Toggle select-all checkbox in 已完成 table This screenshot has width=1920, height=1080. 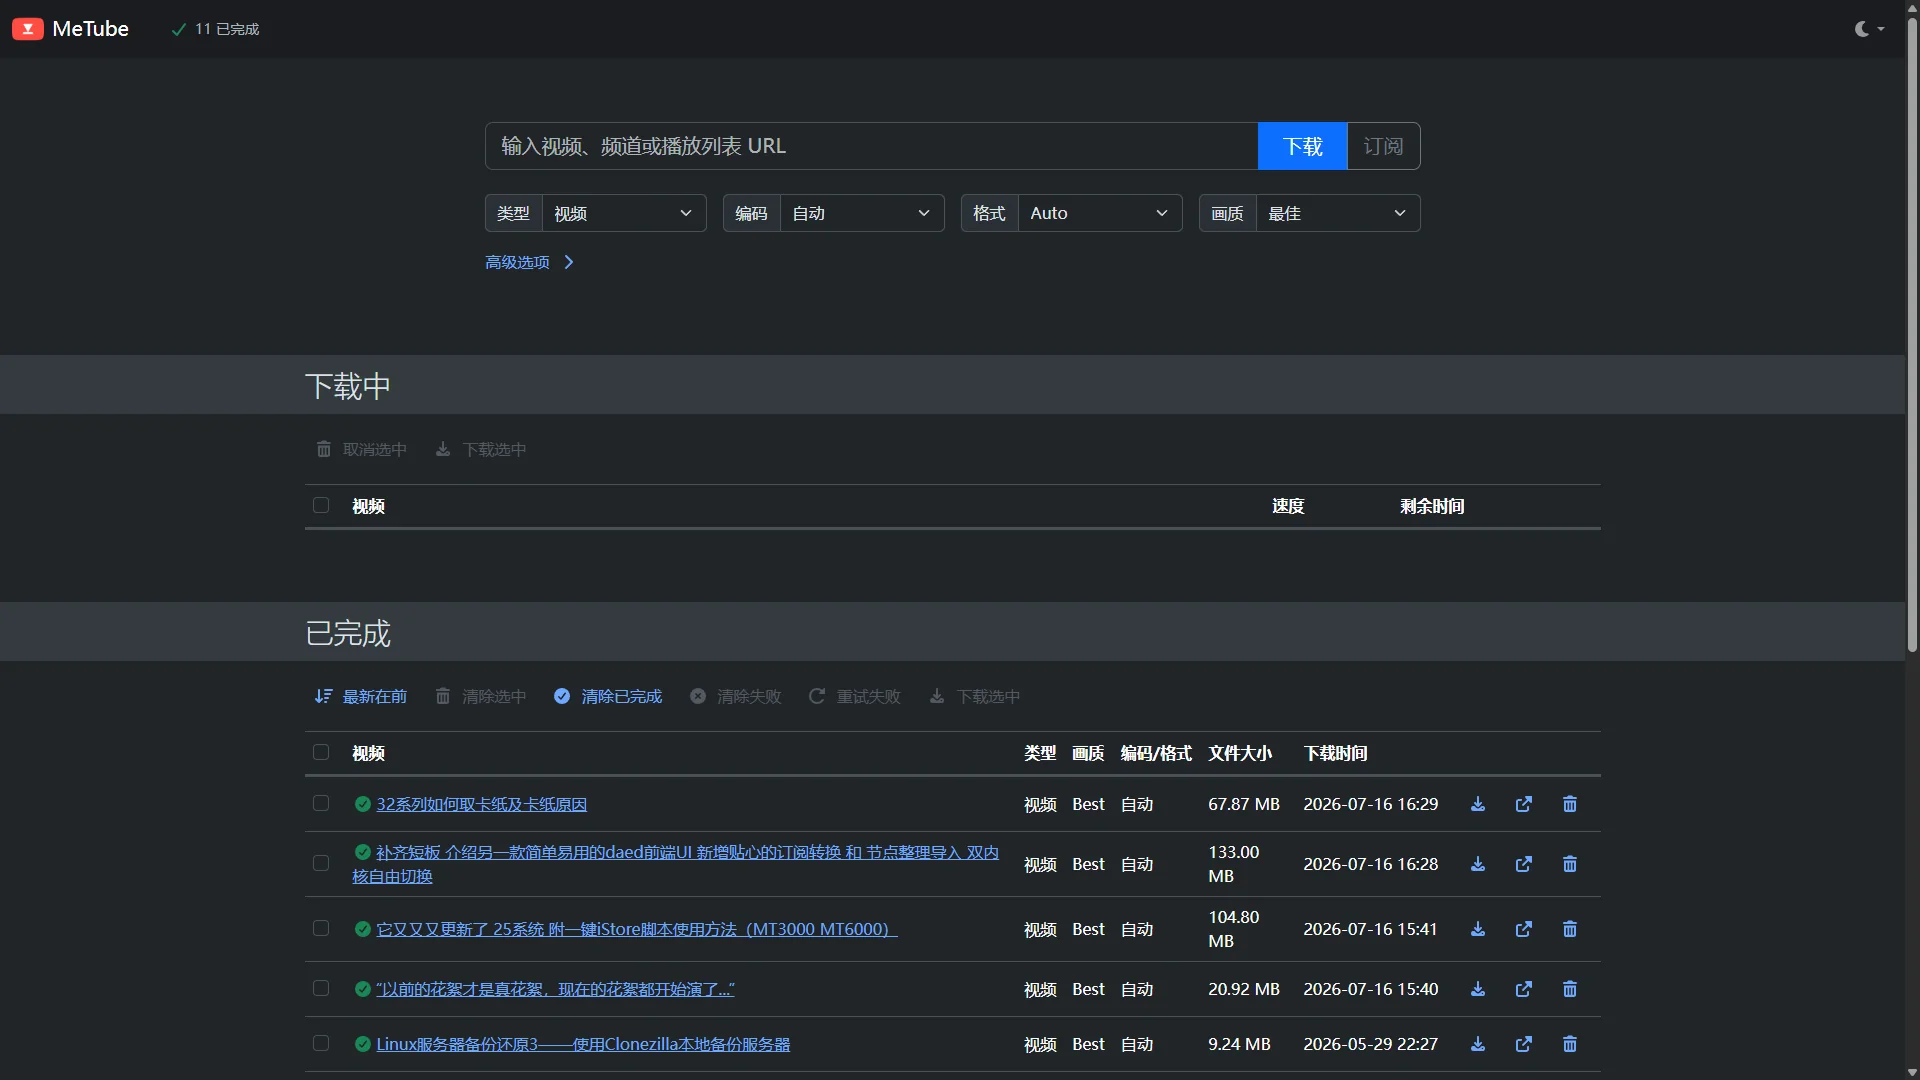tap(321, 752)
